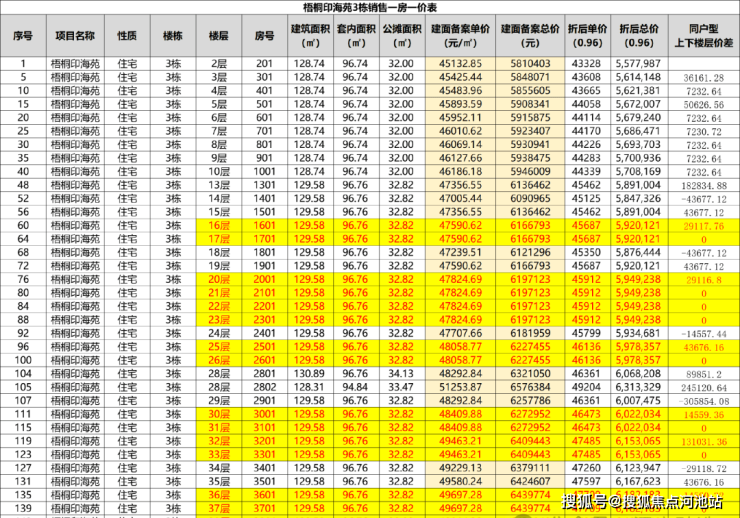Click the yellow highlighted 16层 floor cell
Screen dimensions: 740x518
pyautogui.click(x=219, y=226)
